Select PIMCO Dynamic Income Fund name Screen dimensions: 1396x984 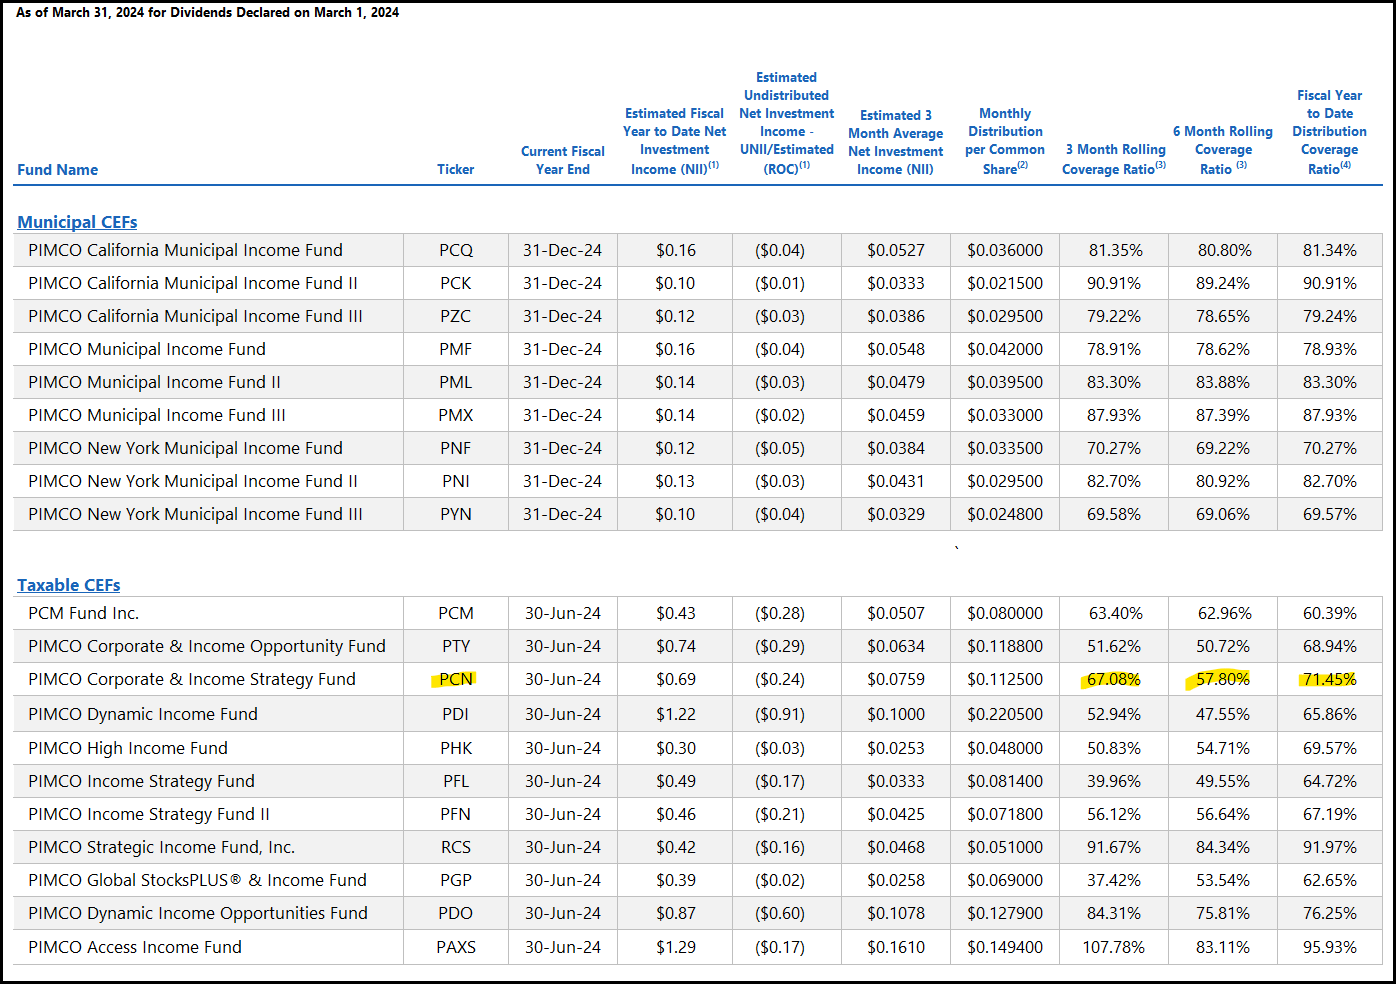tap(143, 714)
